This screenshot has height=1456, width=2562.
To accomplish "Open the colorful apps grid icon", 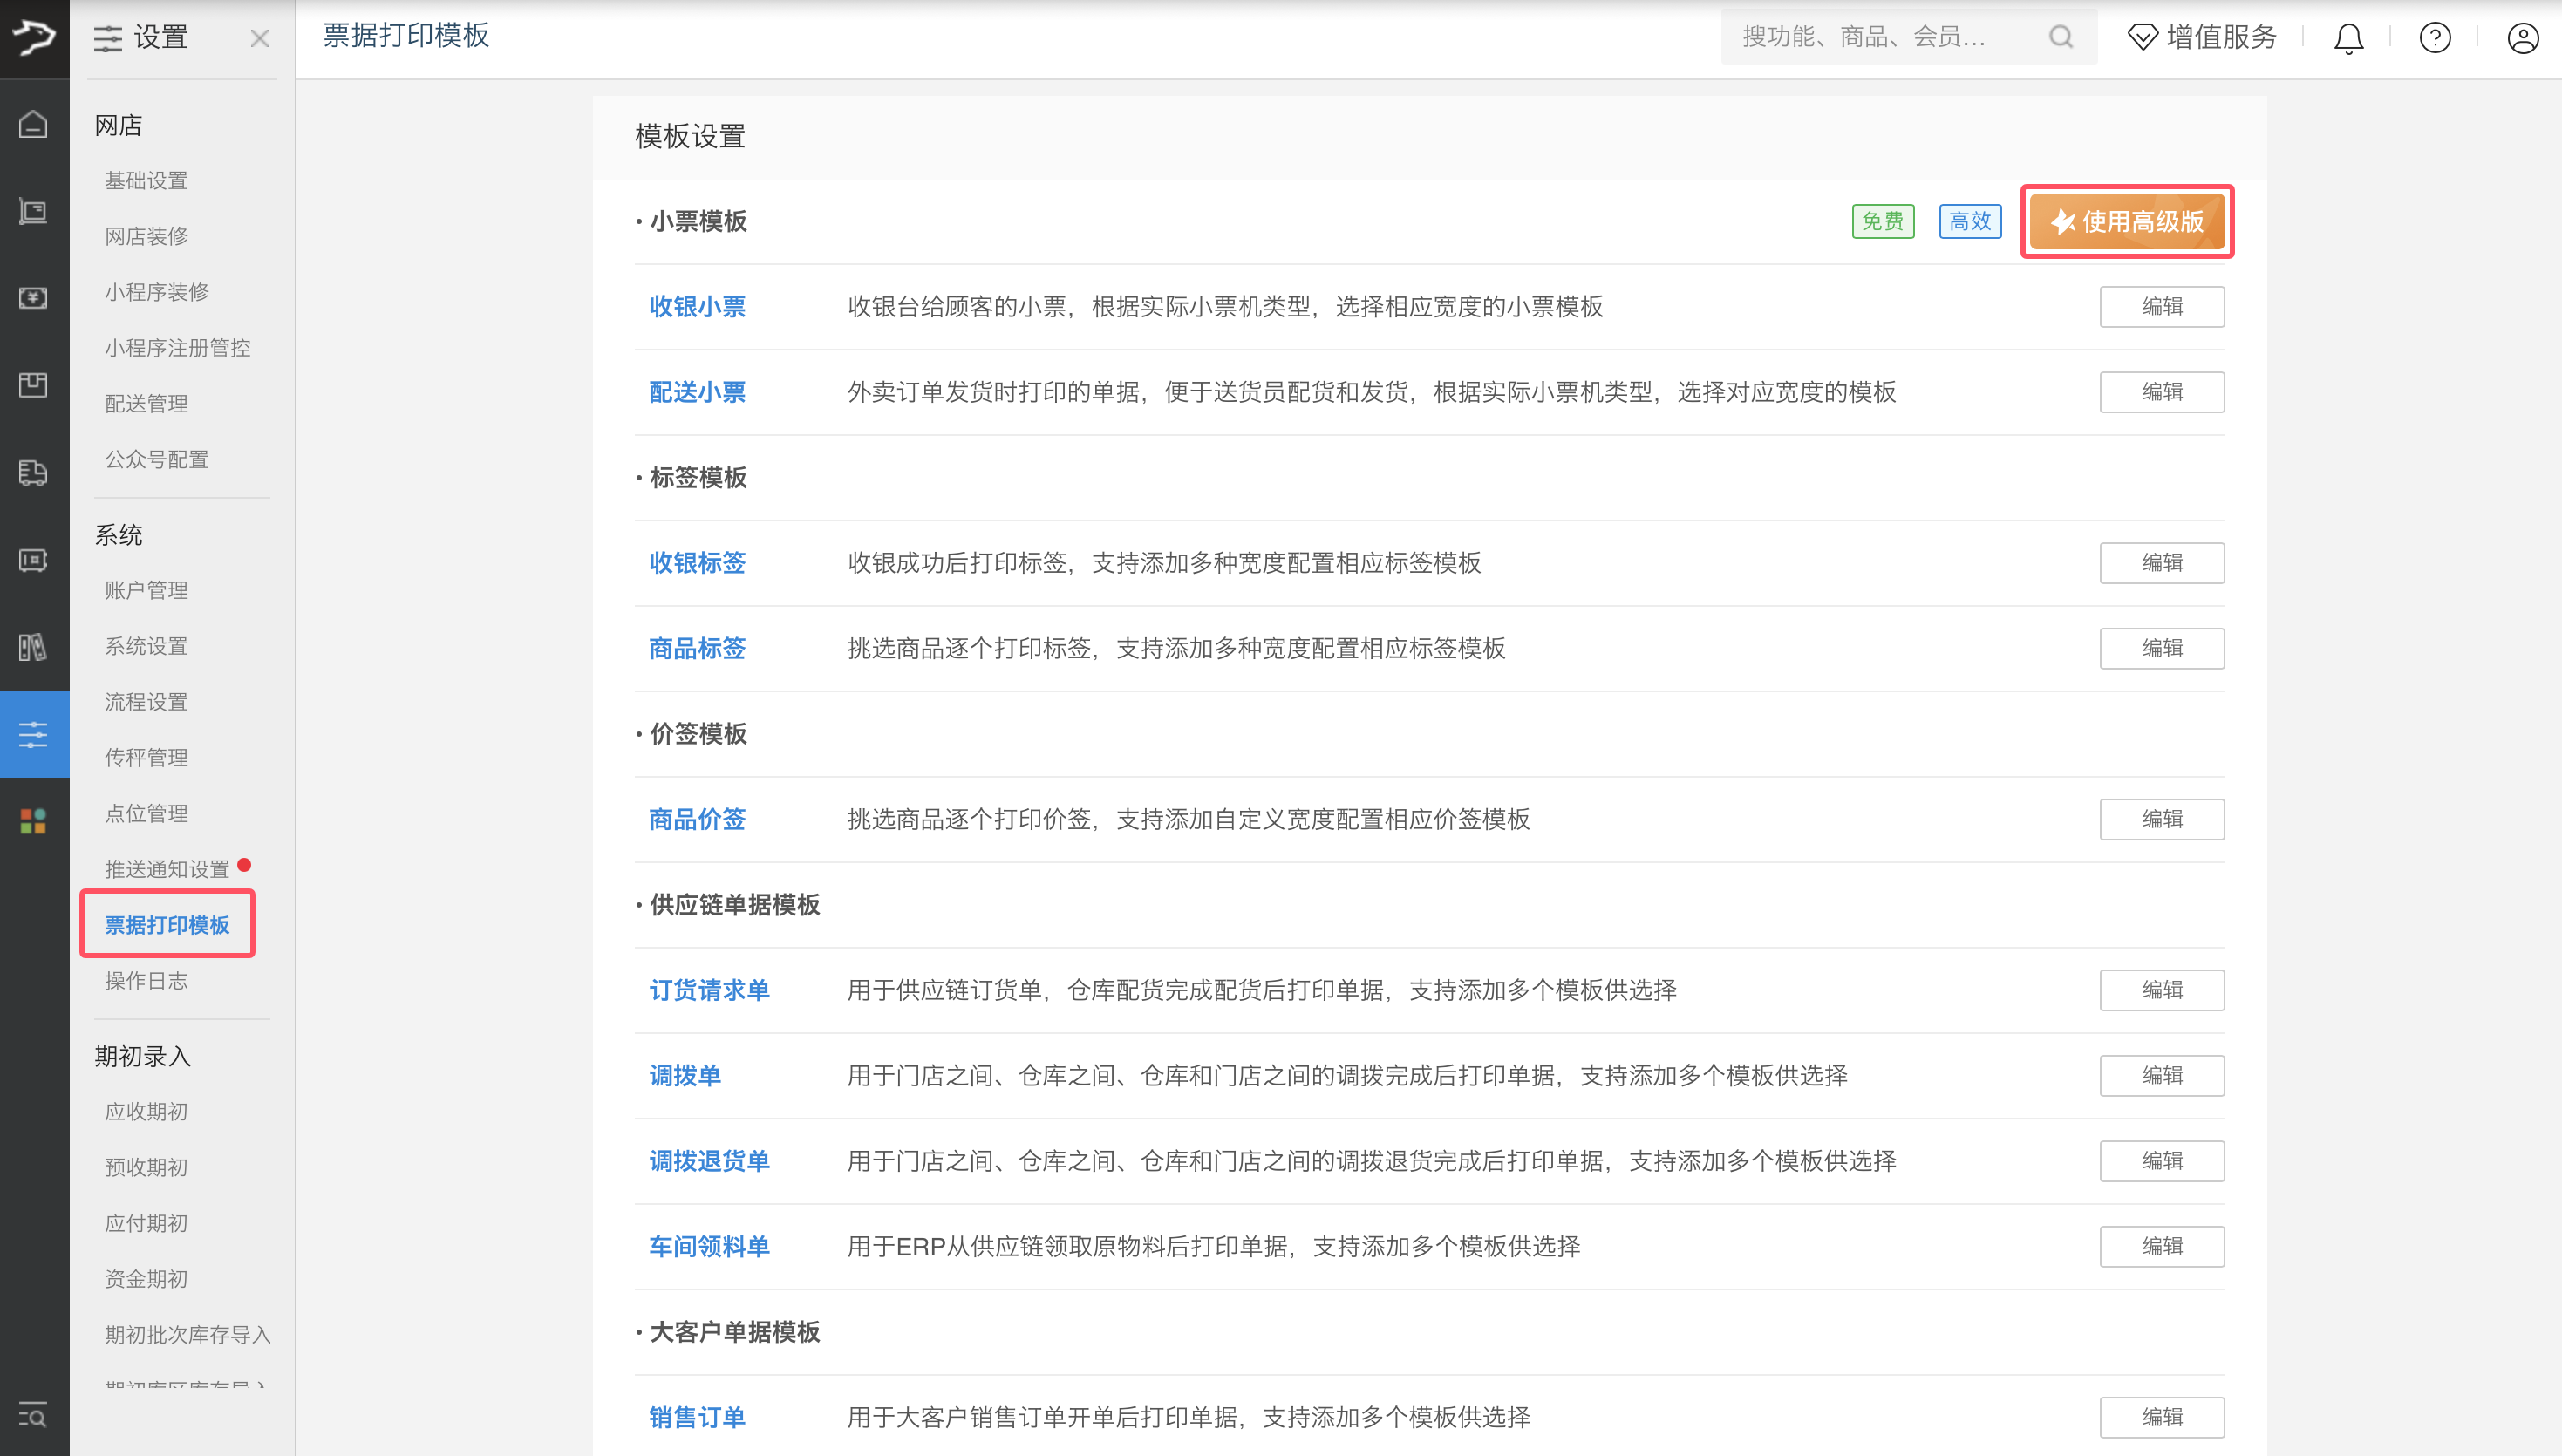I will click(33, 821).
